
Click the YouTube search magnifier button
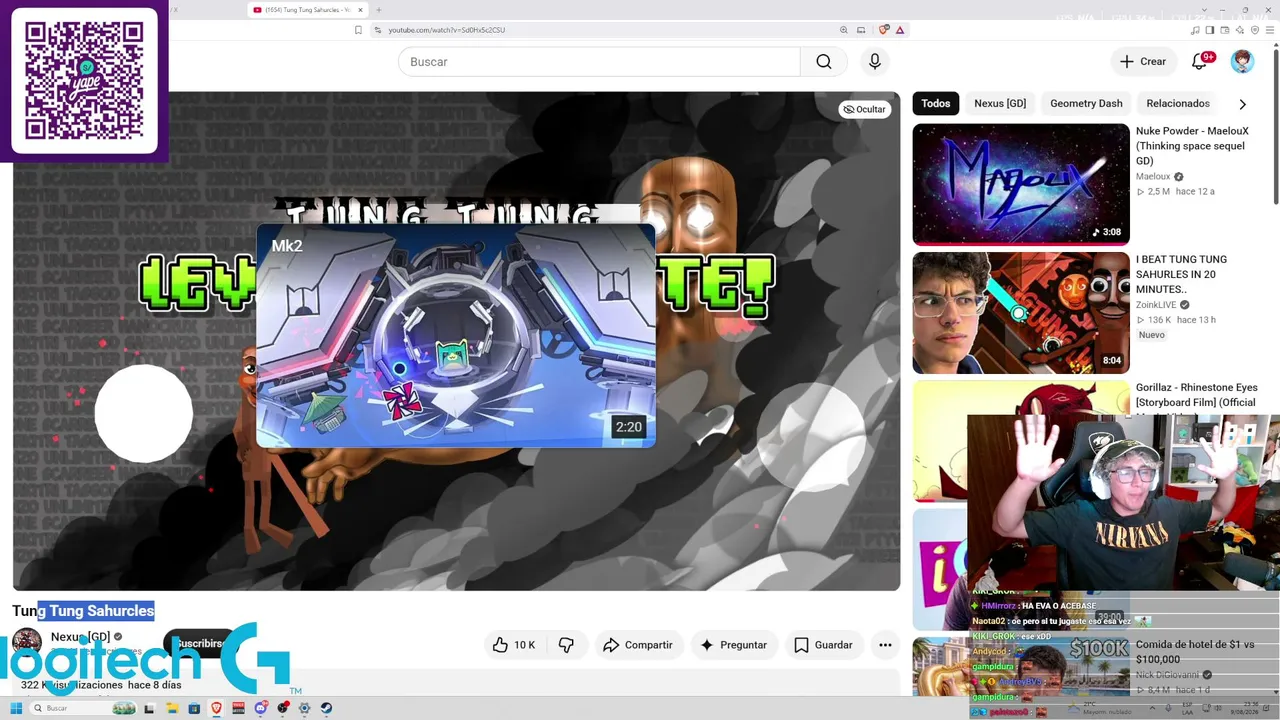823,62
